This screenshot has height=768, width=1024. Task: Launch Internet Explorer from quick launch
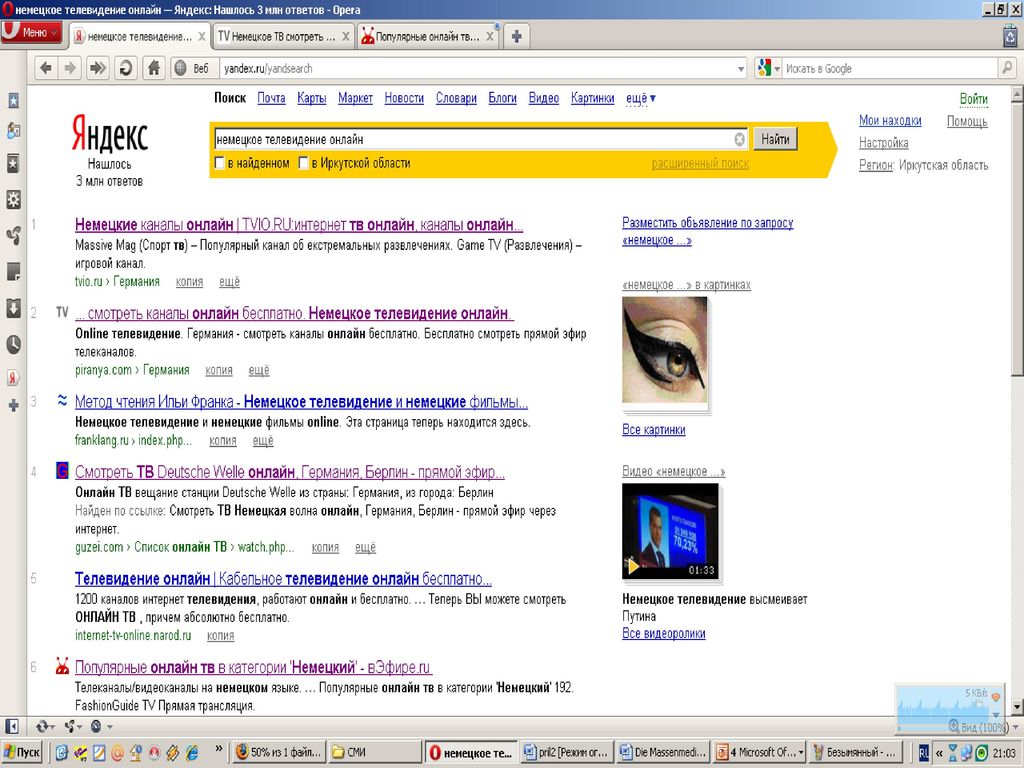coord(193,752)
